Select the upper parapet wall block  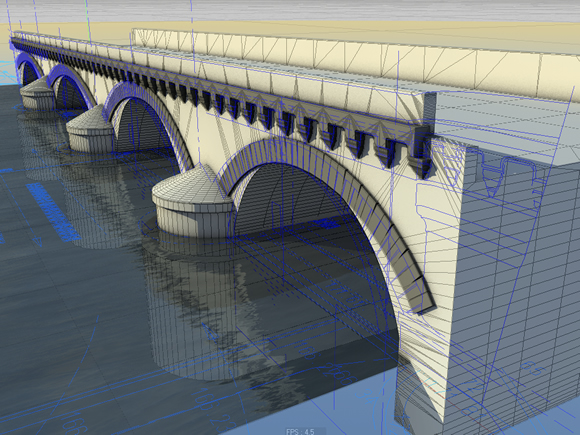(355, 59)
